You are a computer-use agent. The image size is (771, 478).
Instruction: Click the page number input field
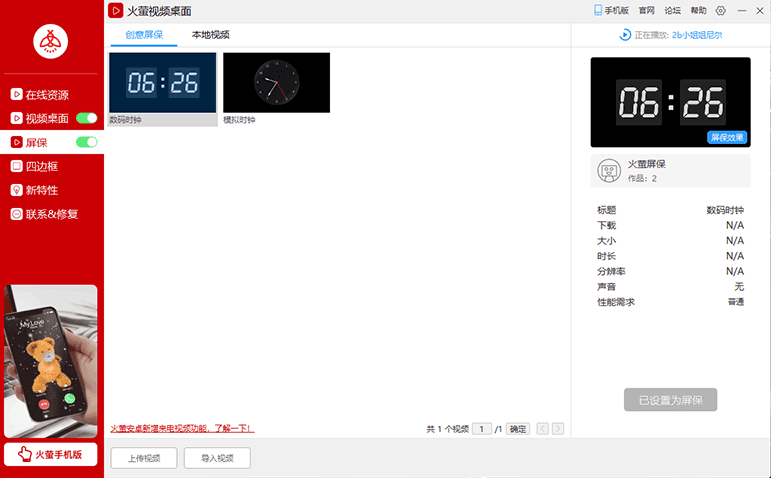click(x=482, y=429)
